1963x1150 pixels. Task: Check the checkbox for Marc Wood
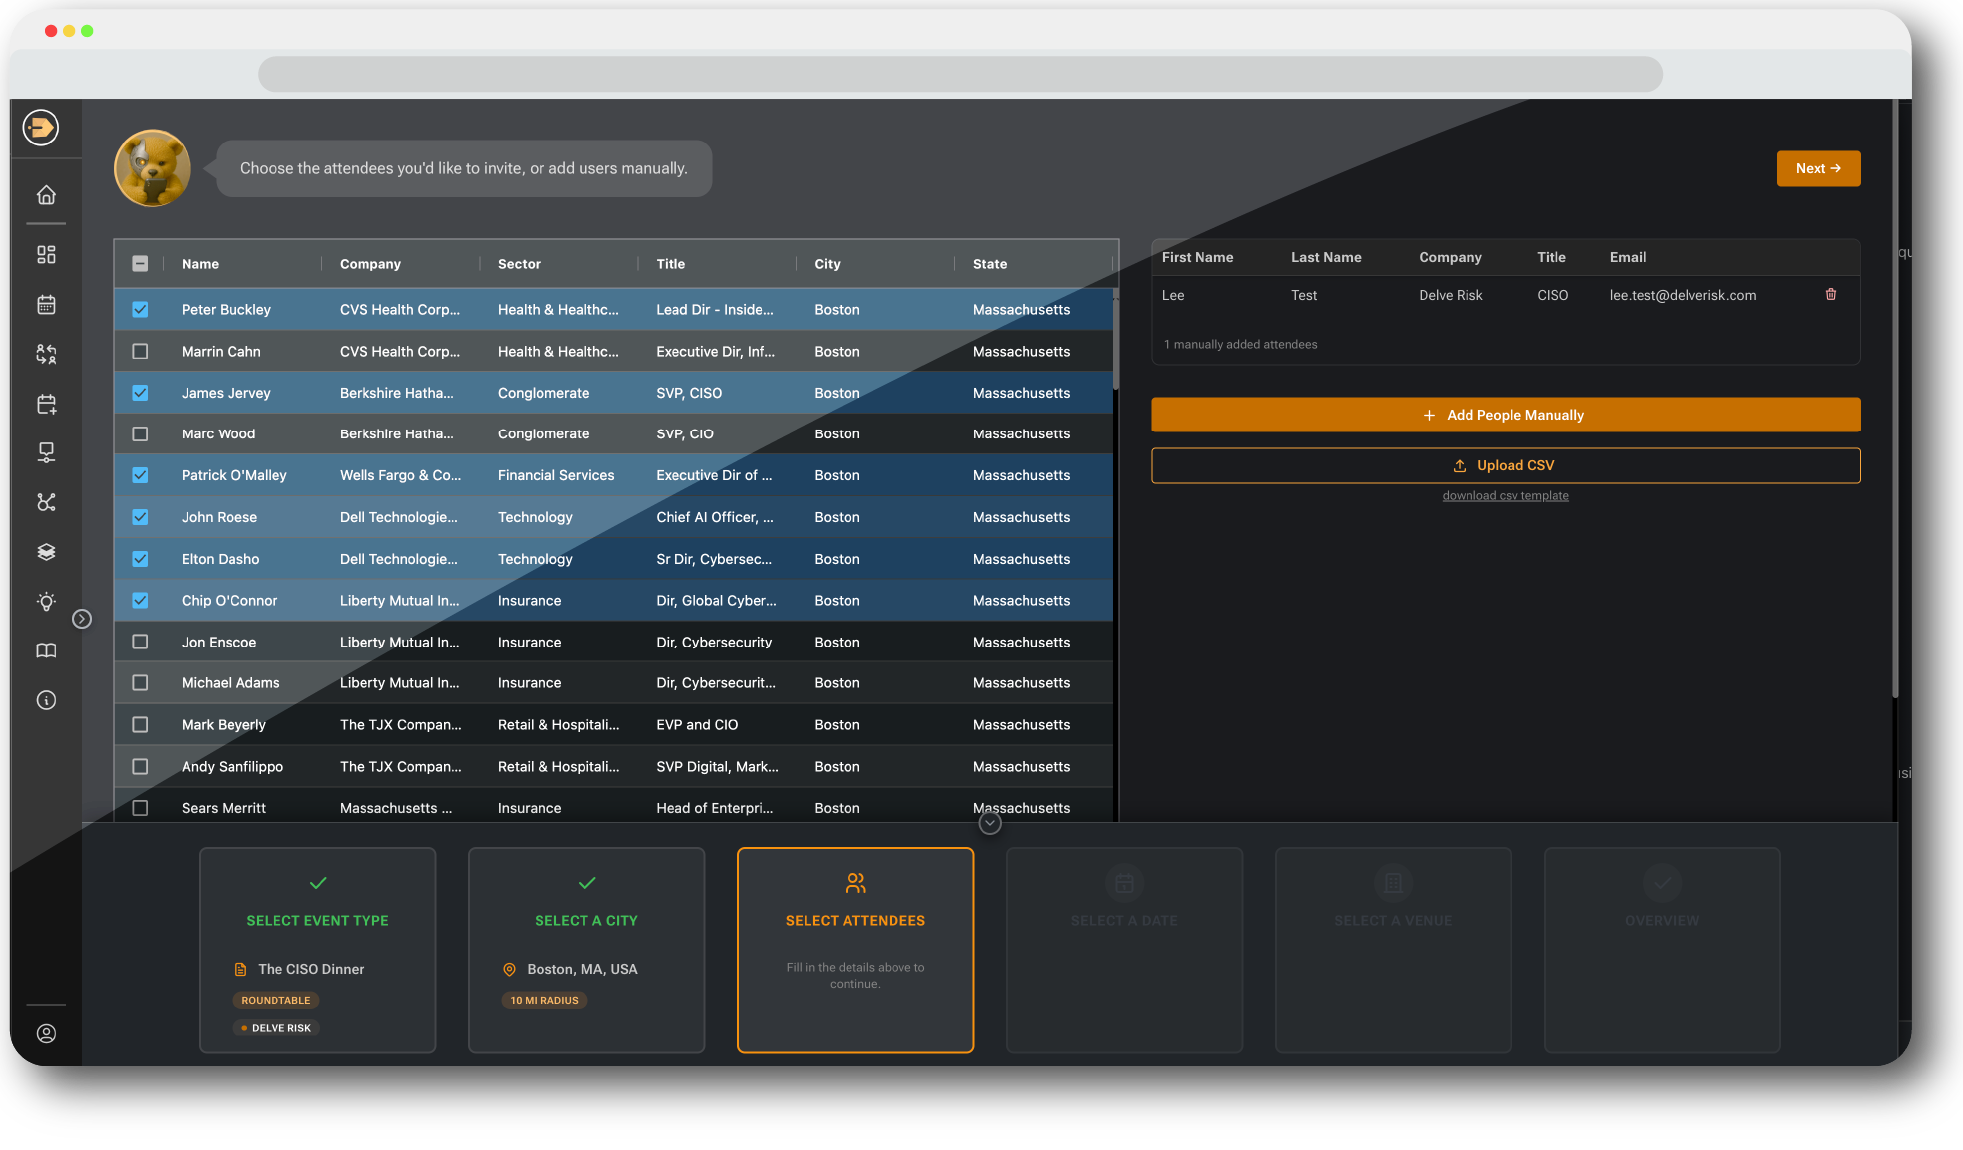point(140,433)
